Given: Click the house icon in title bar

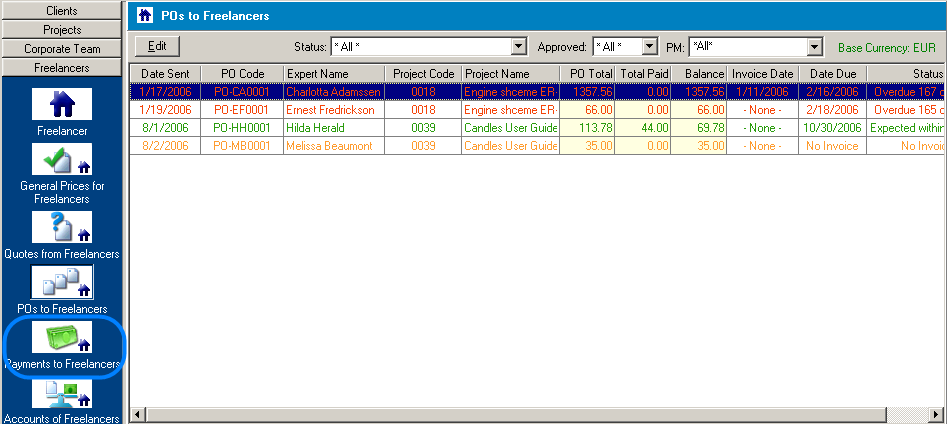Looking at the screenshot, I should point(145,16).
